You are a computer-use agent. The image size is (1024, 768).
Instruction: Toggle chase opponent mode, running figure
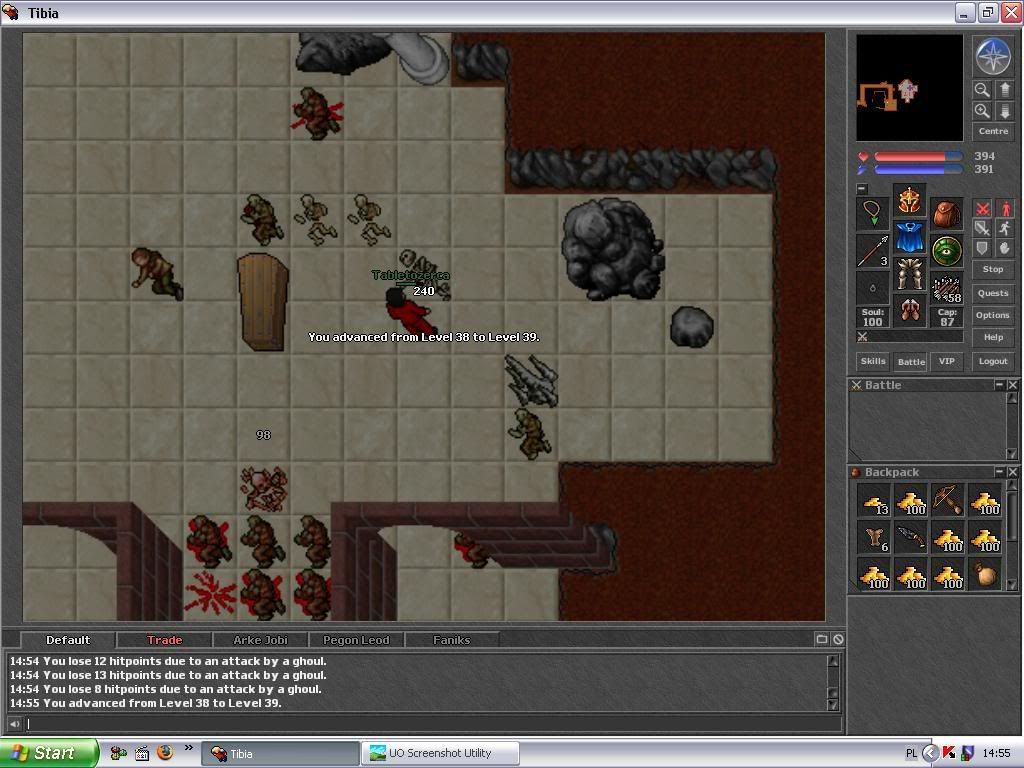tap(1004, 228)
